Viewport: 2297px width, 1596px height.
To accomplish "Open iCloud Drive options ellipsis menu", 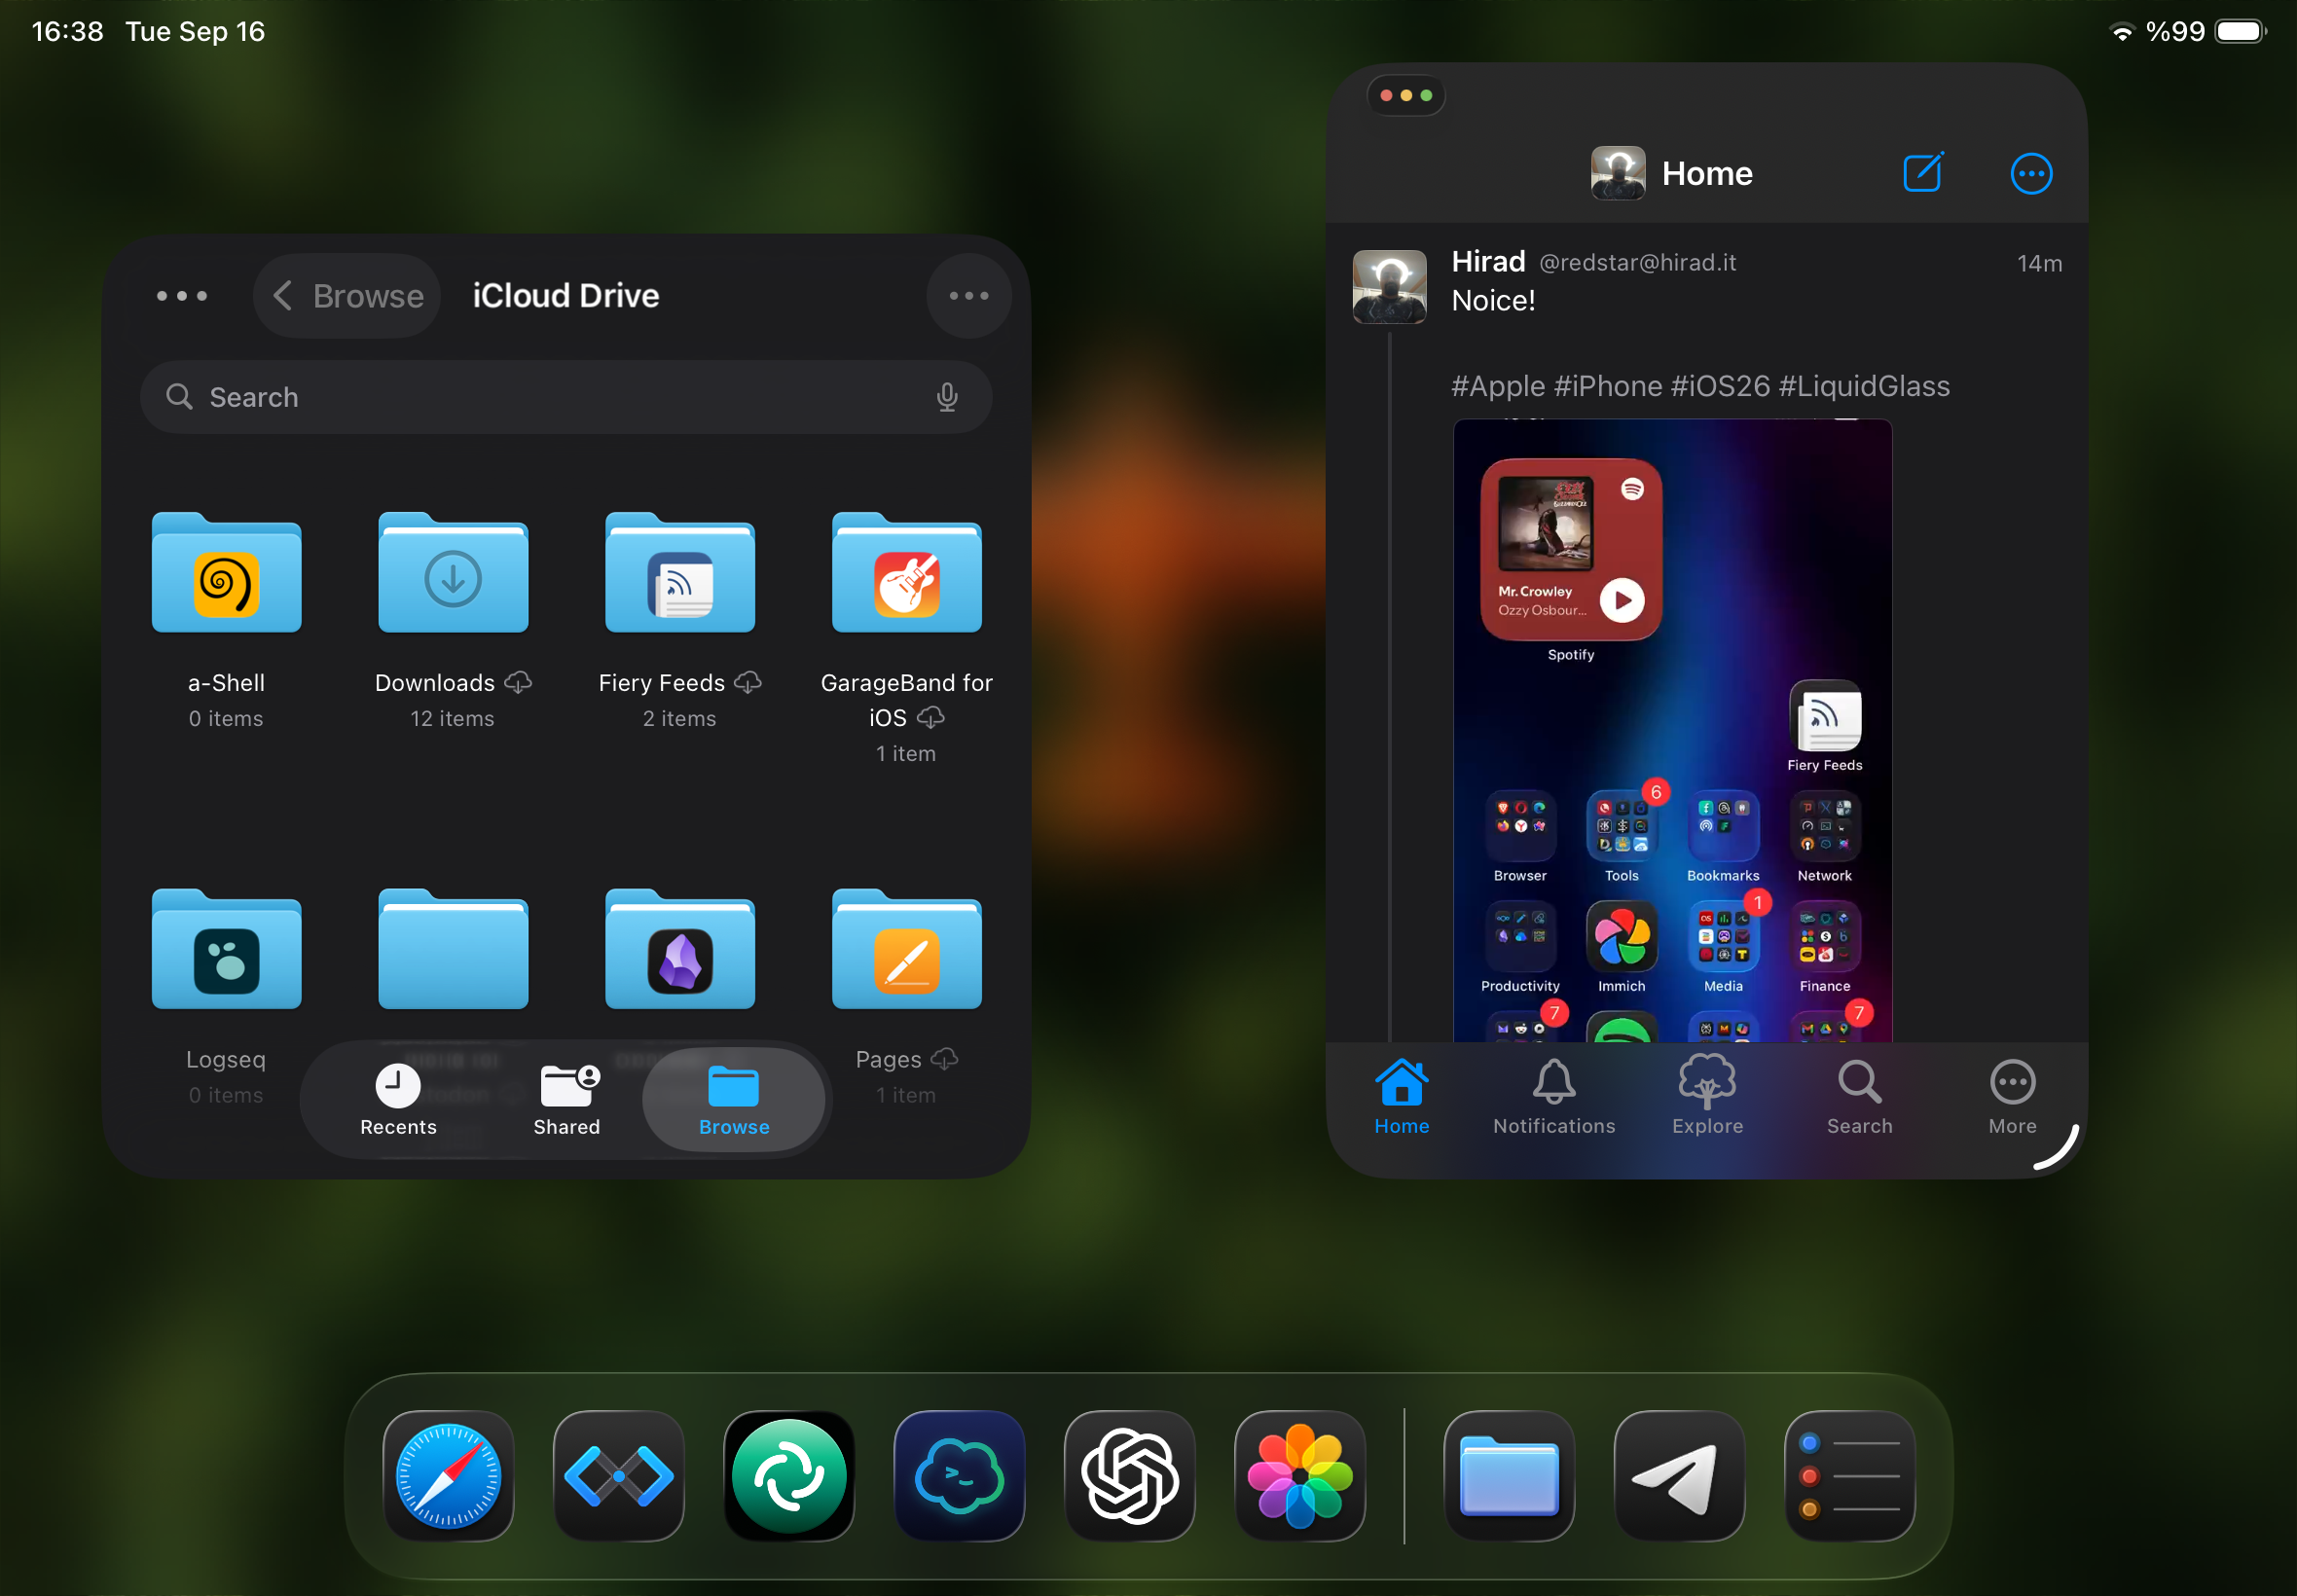I will [x=968, y=296].
